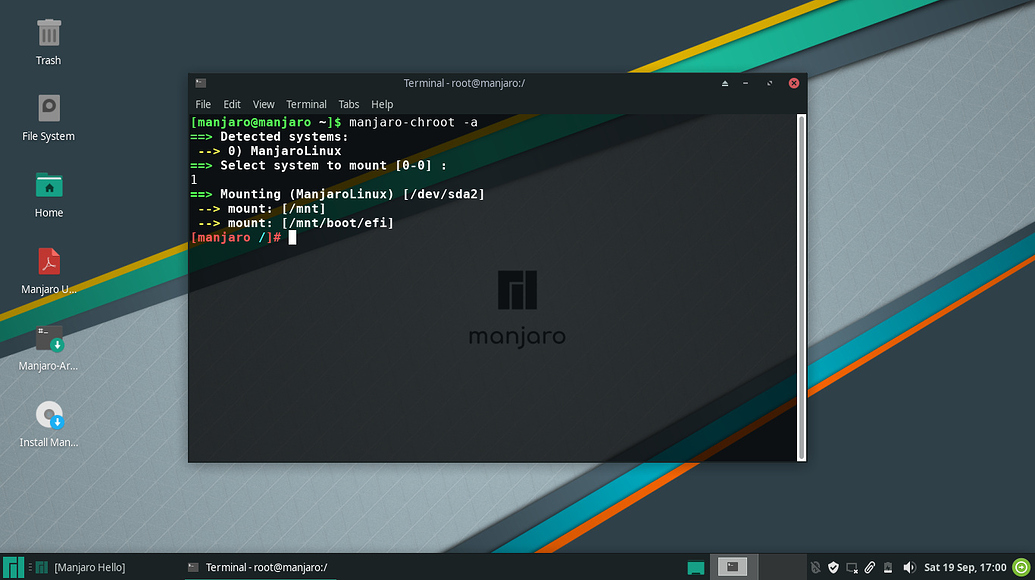Open the Edit menu in Terminal
The width and height of the screenshot is (1035, 580).
pyautogui.click(x=232, y=104)
